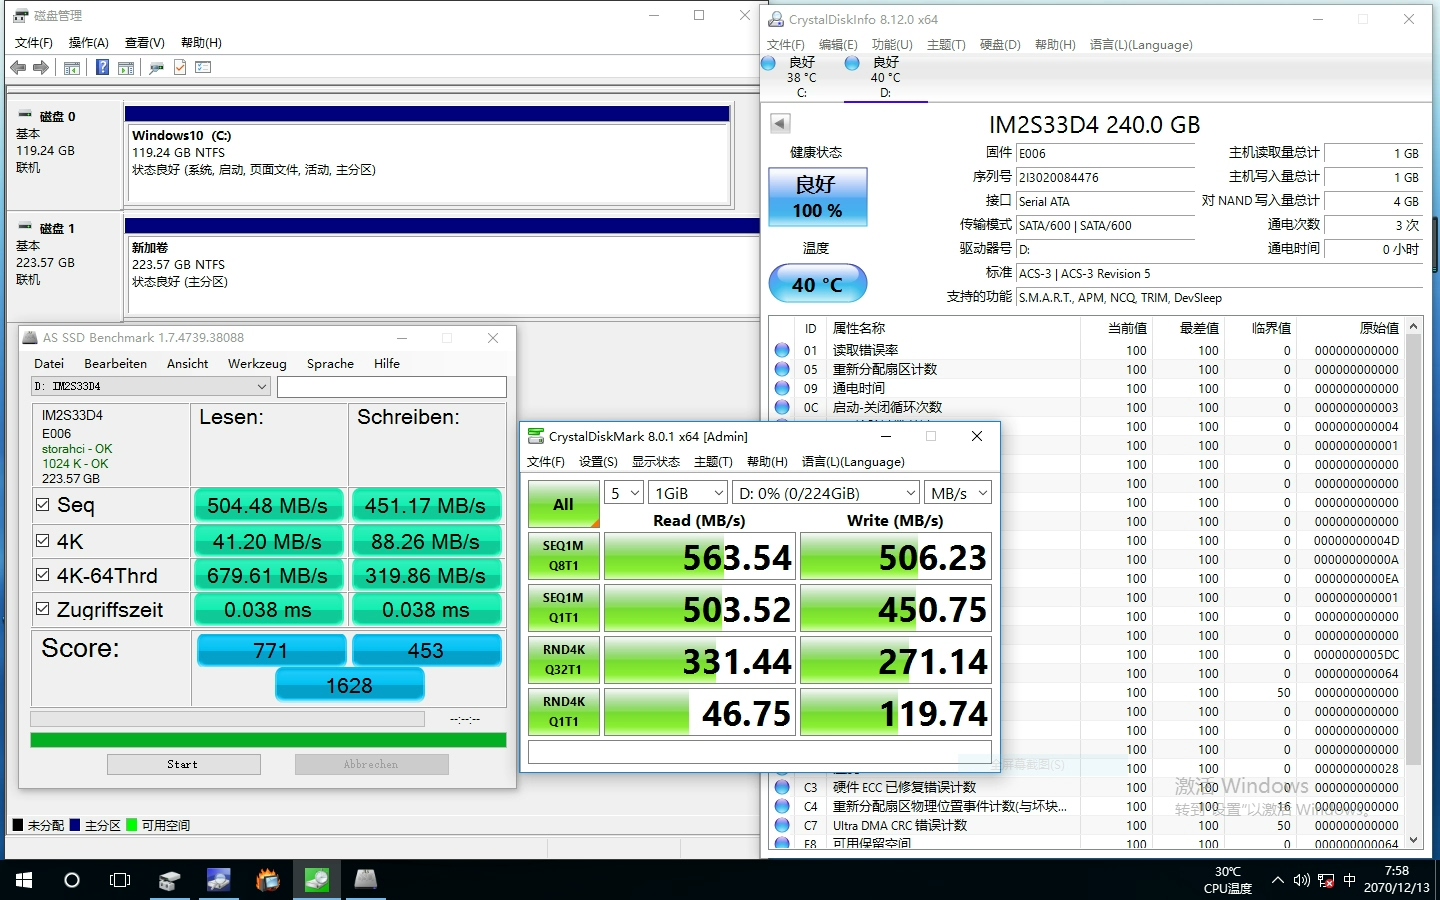Open the checklist settings icon in Disk Management toolbar
Screen dimensions: 1440x900
pos(203,67)
